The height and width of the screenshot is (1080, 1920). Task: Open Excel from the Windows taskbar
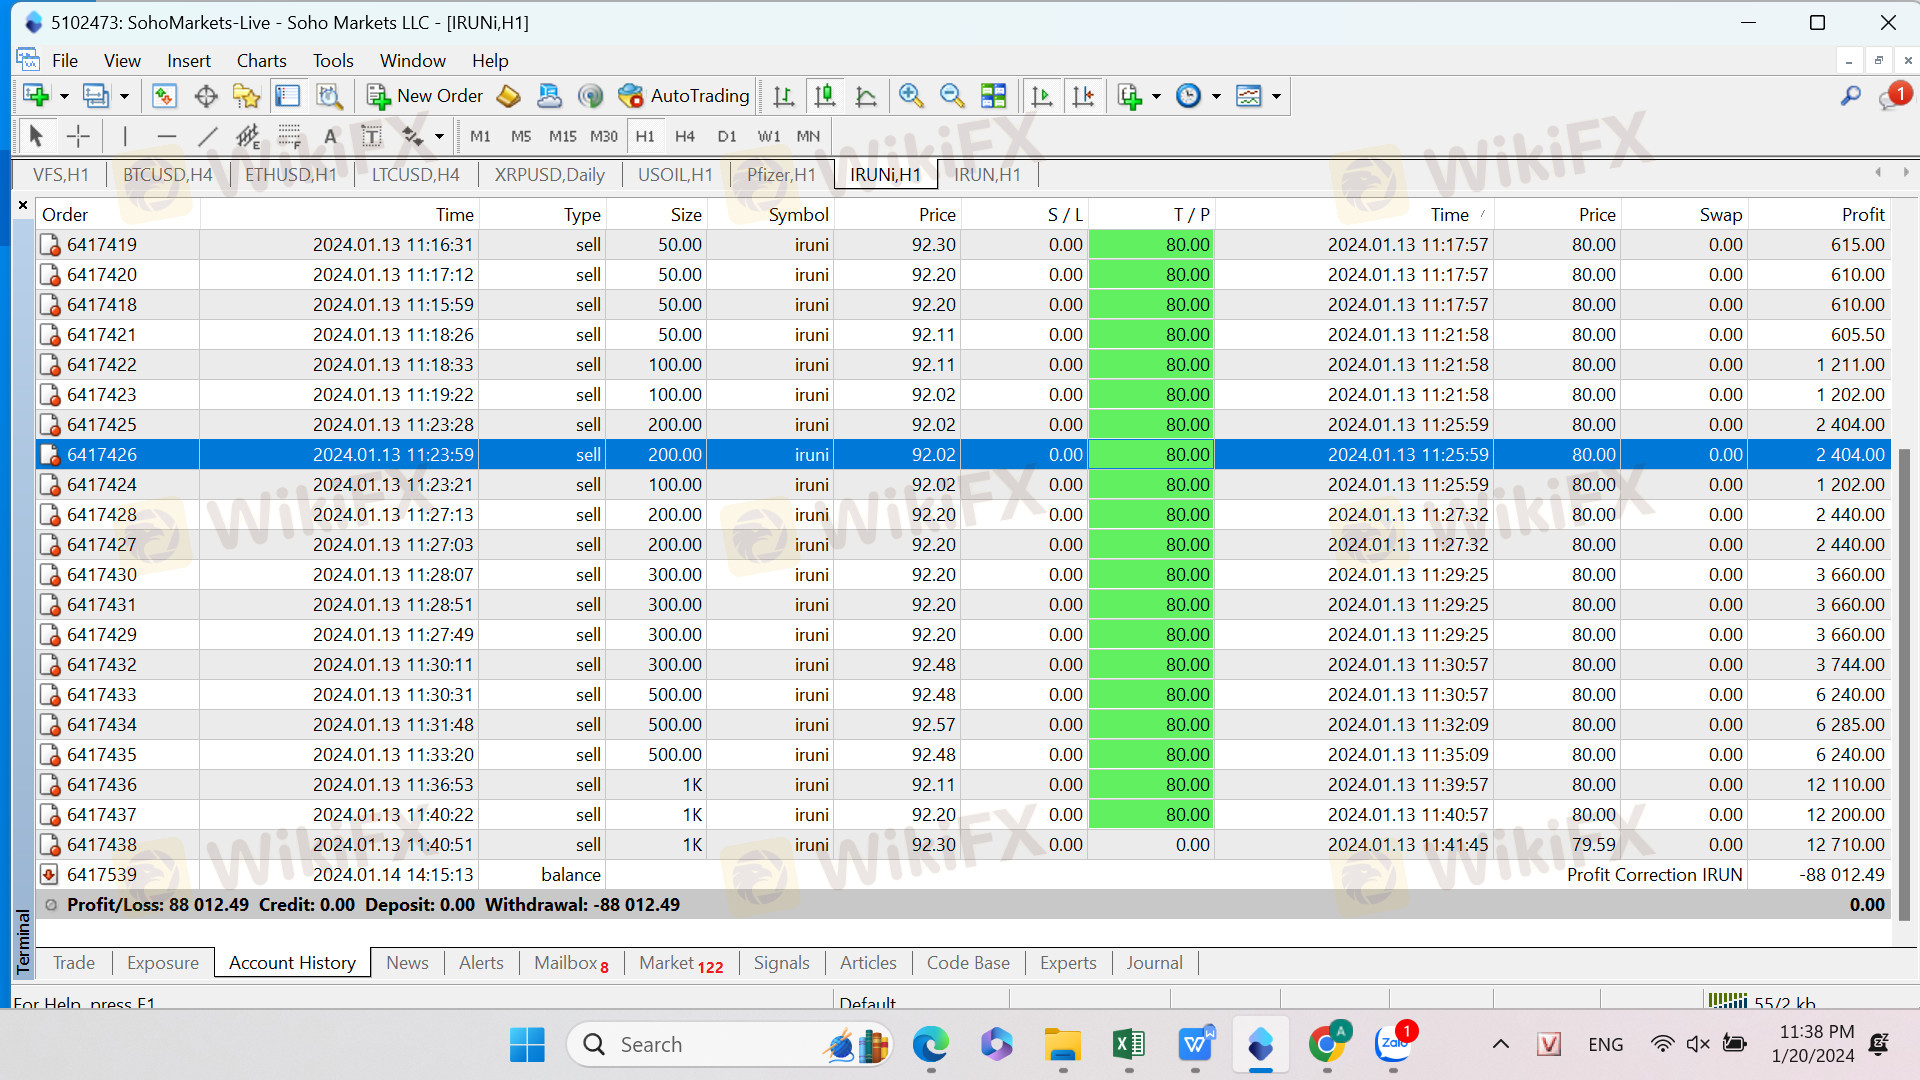[1128, 1045]
